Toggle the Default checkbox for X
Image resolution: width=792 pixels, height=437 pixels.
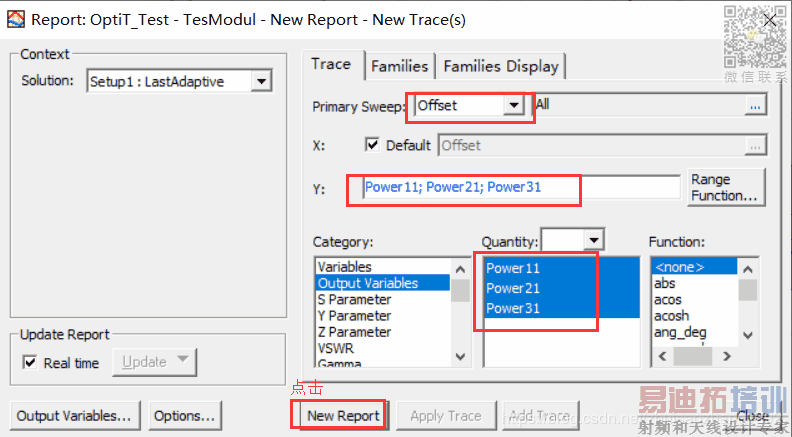click(375, 145)
